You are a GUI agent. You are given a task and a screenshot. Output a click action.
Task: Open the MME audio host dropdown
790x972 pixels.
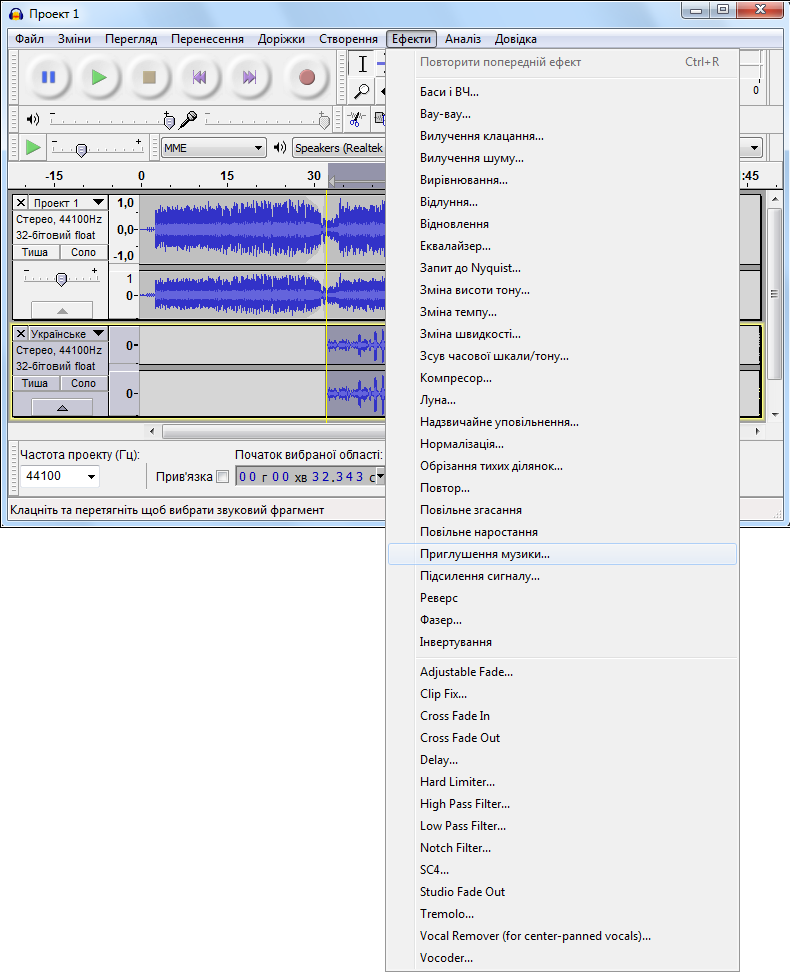click(213, 148)
